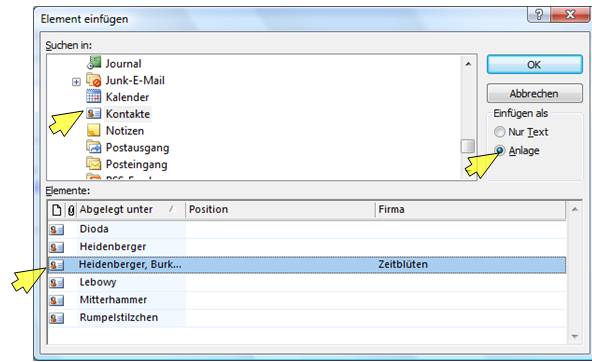
Task: Sort list by Position column header
Action: 280,210
